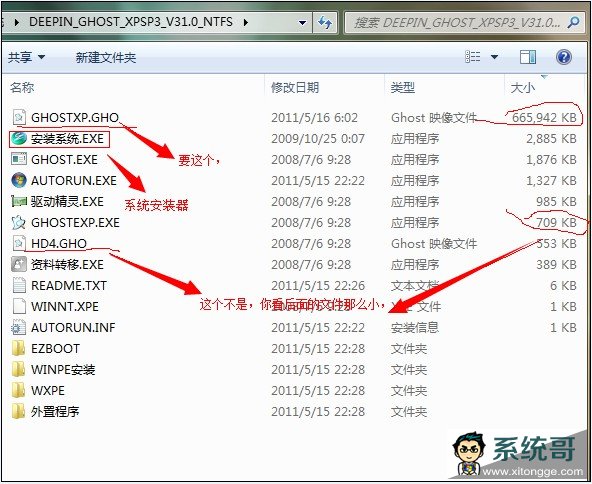Click the 1,876 KB size value
Screen dimensions: 592x484
click(551, 159)
